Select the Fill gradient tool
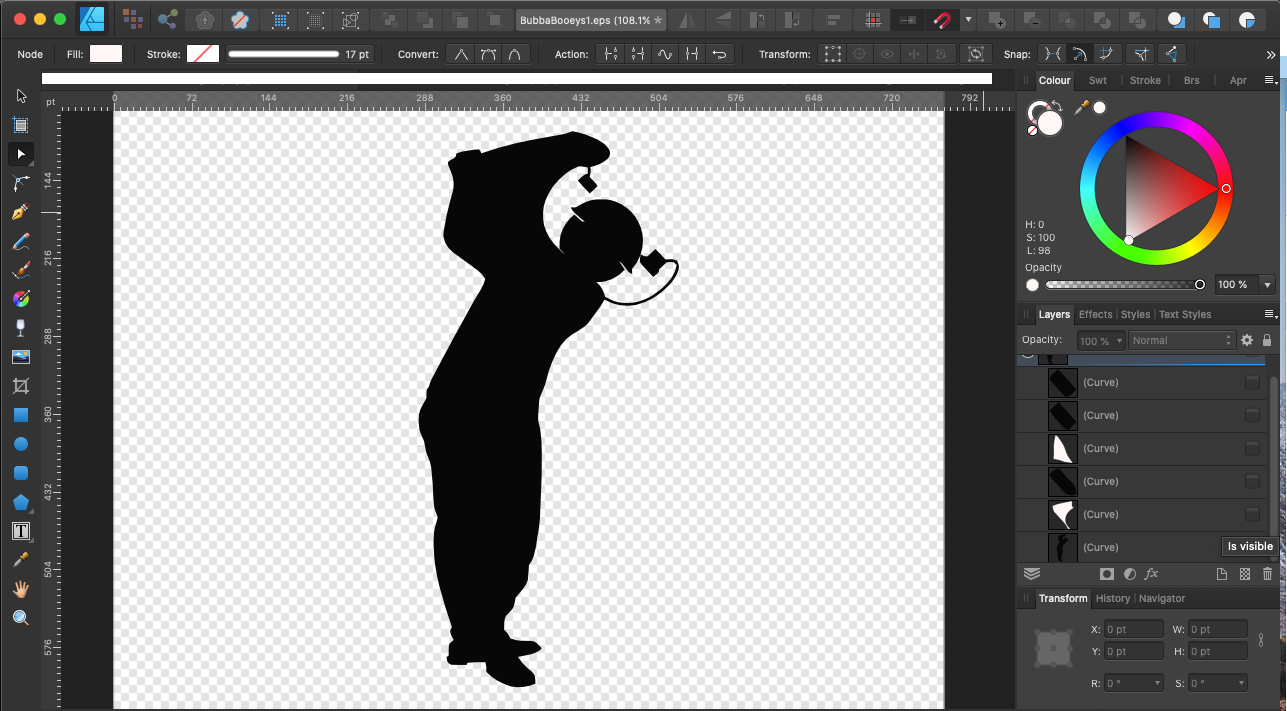 coord(21,298)
